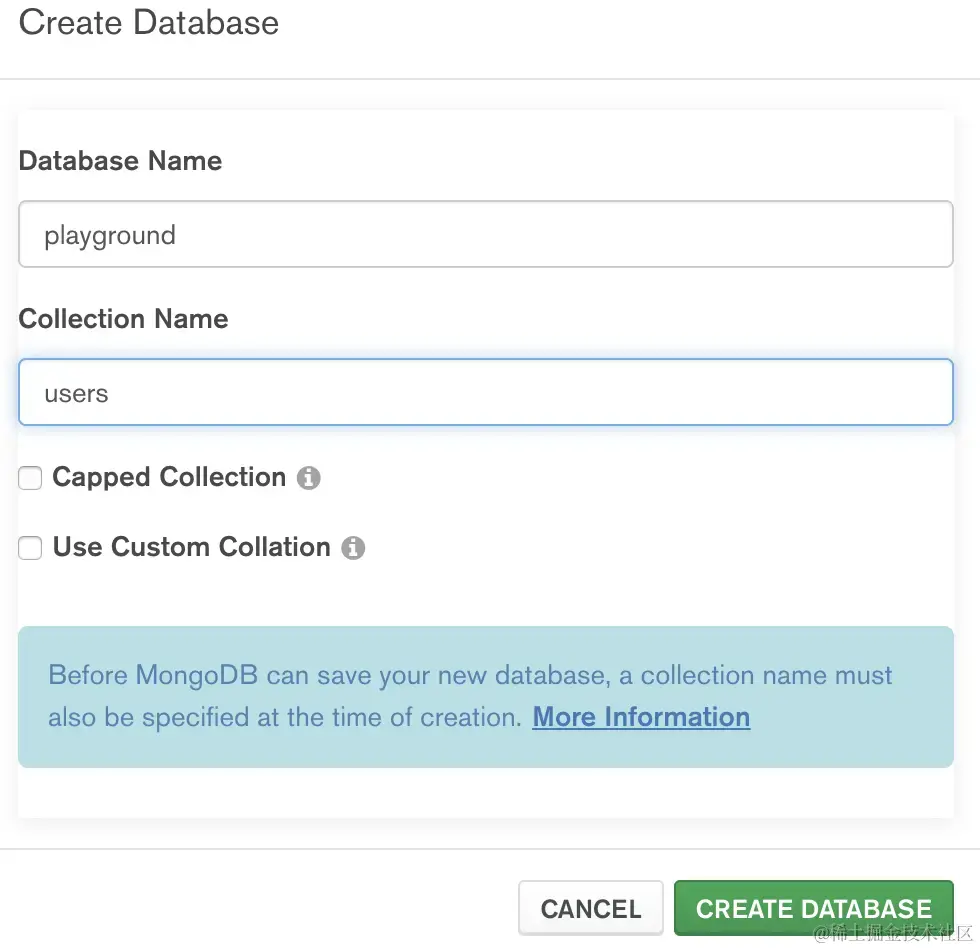This screenshot has height=950, width=980.
Task: Click the Capped Collection info icon
Action: 309,478
